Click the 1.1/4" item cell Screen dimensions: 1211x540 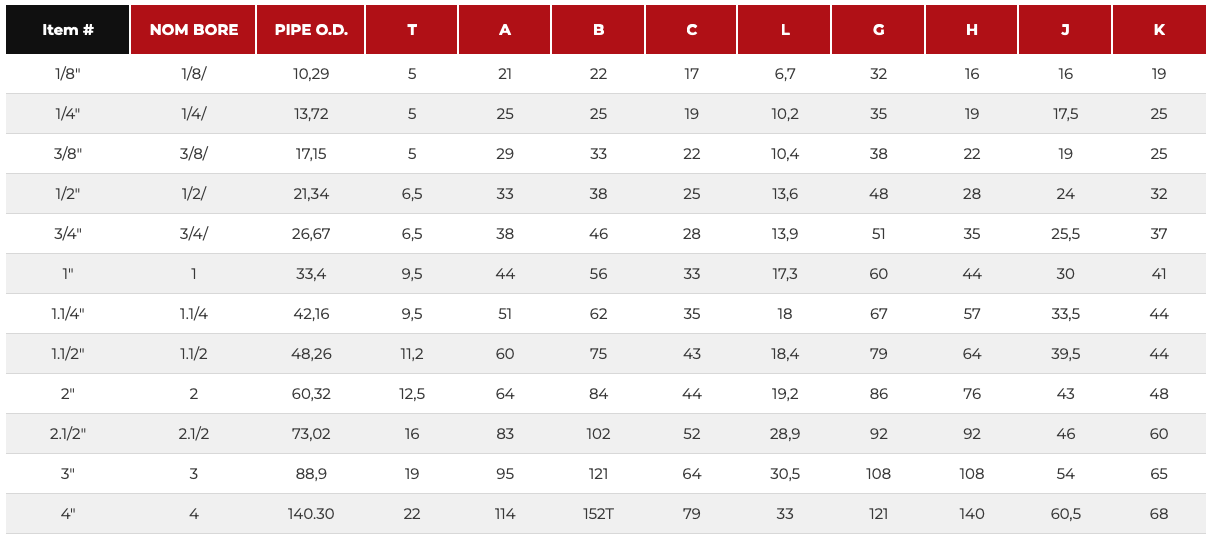tap(68, 314)
